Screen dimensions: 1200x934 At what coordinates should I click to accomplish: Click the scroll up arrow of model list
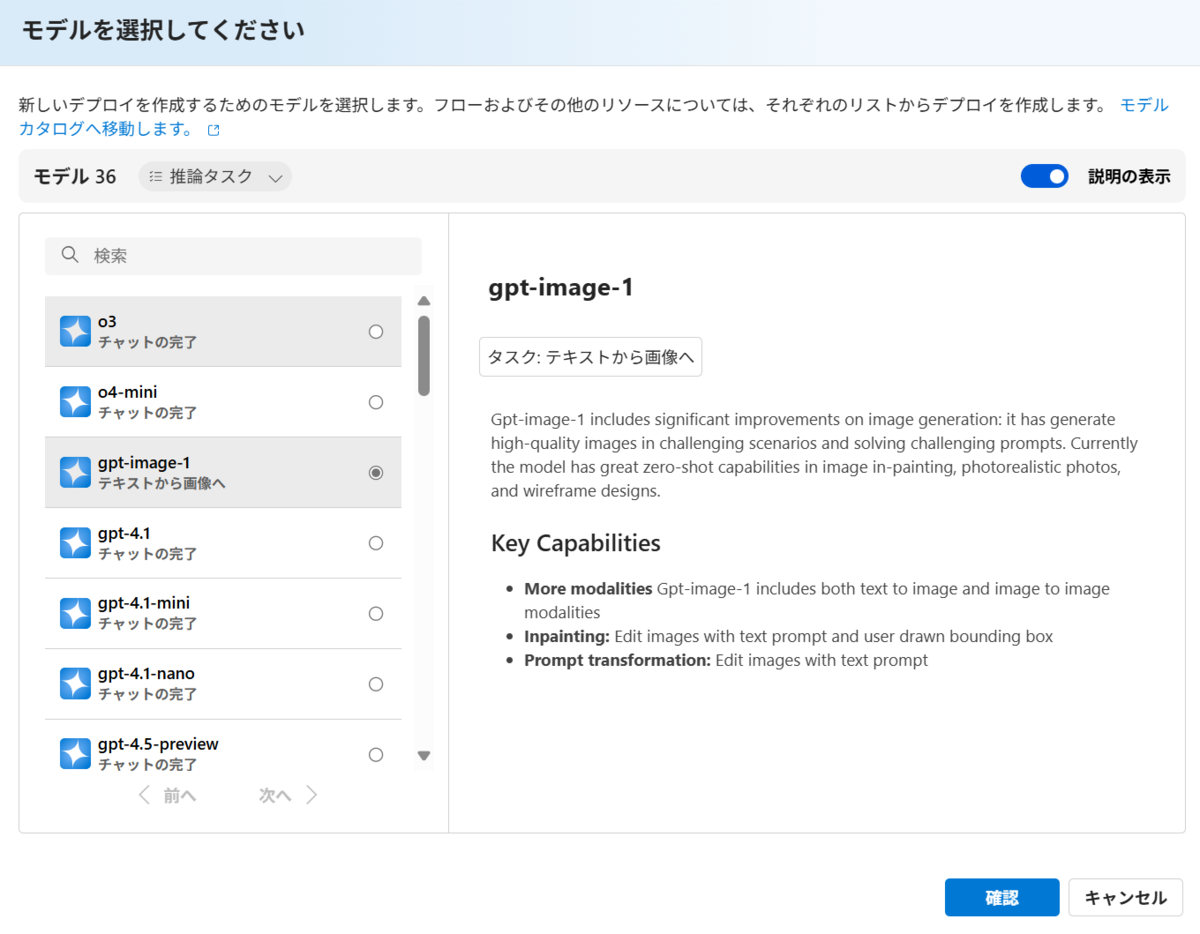(x=424, y=301)
